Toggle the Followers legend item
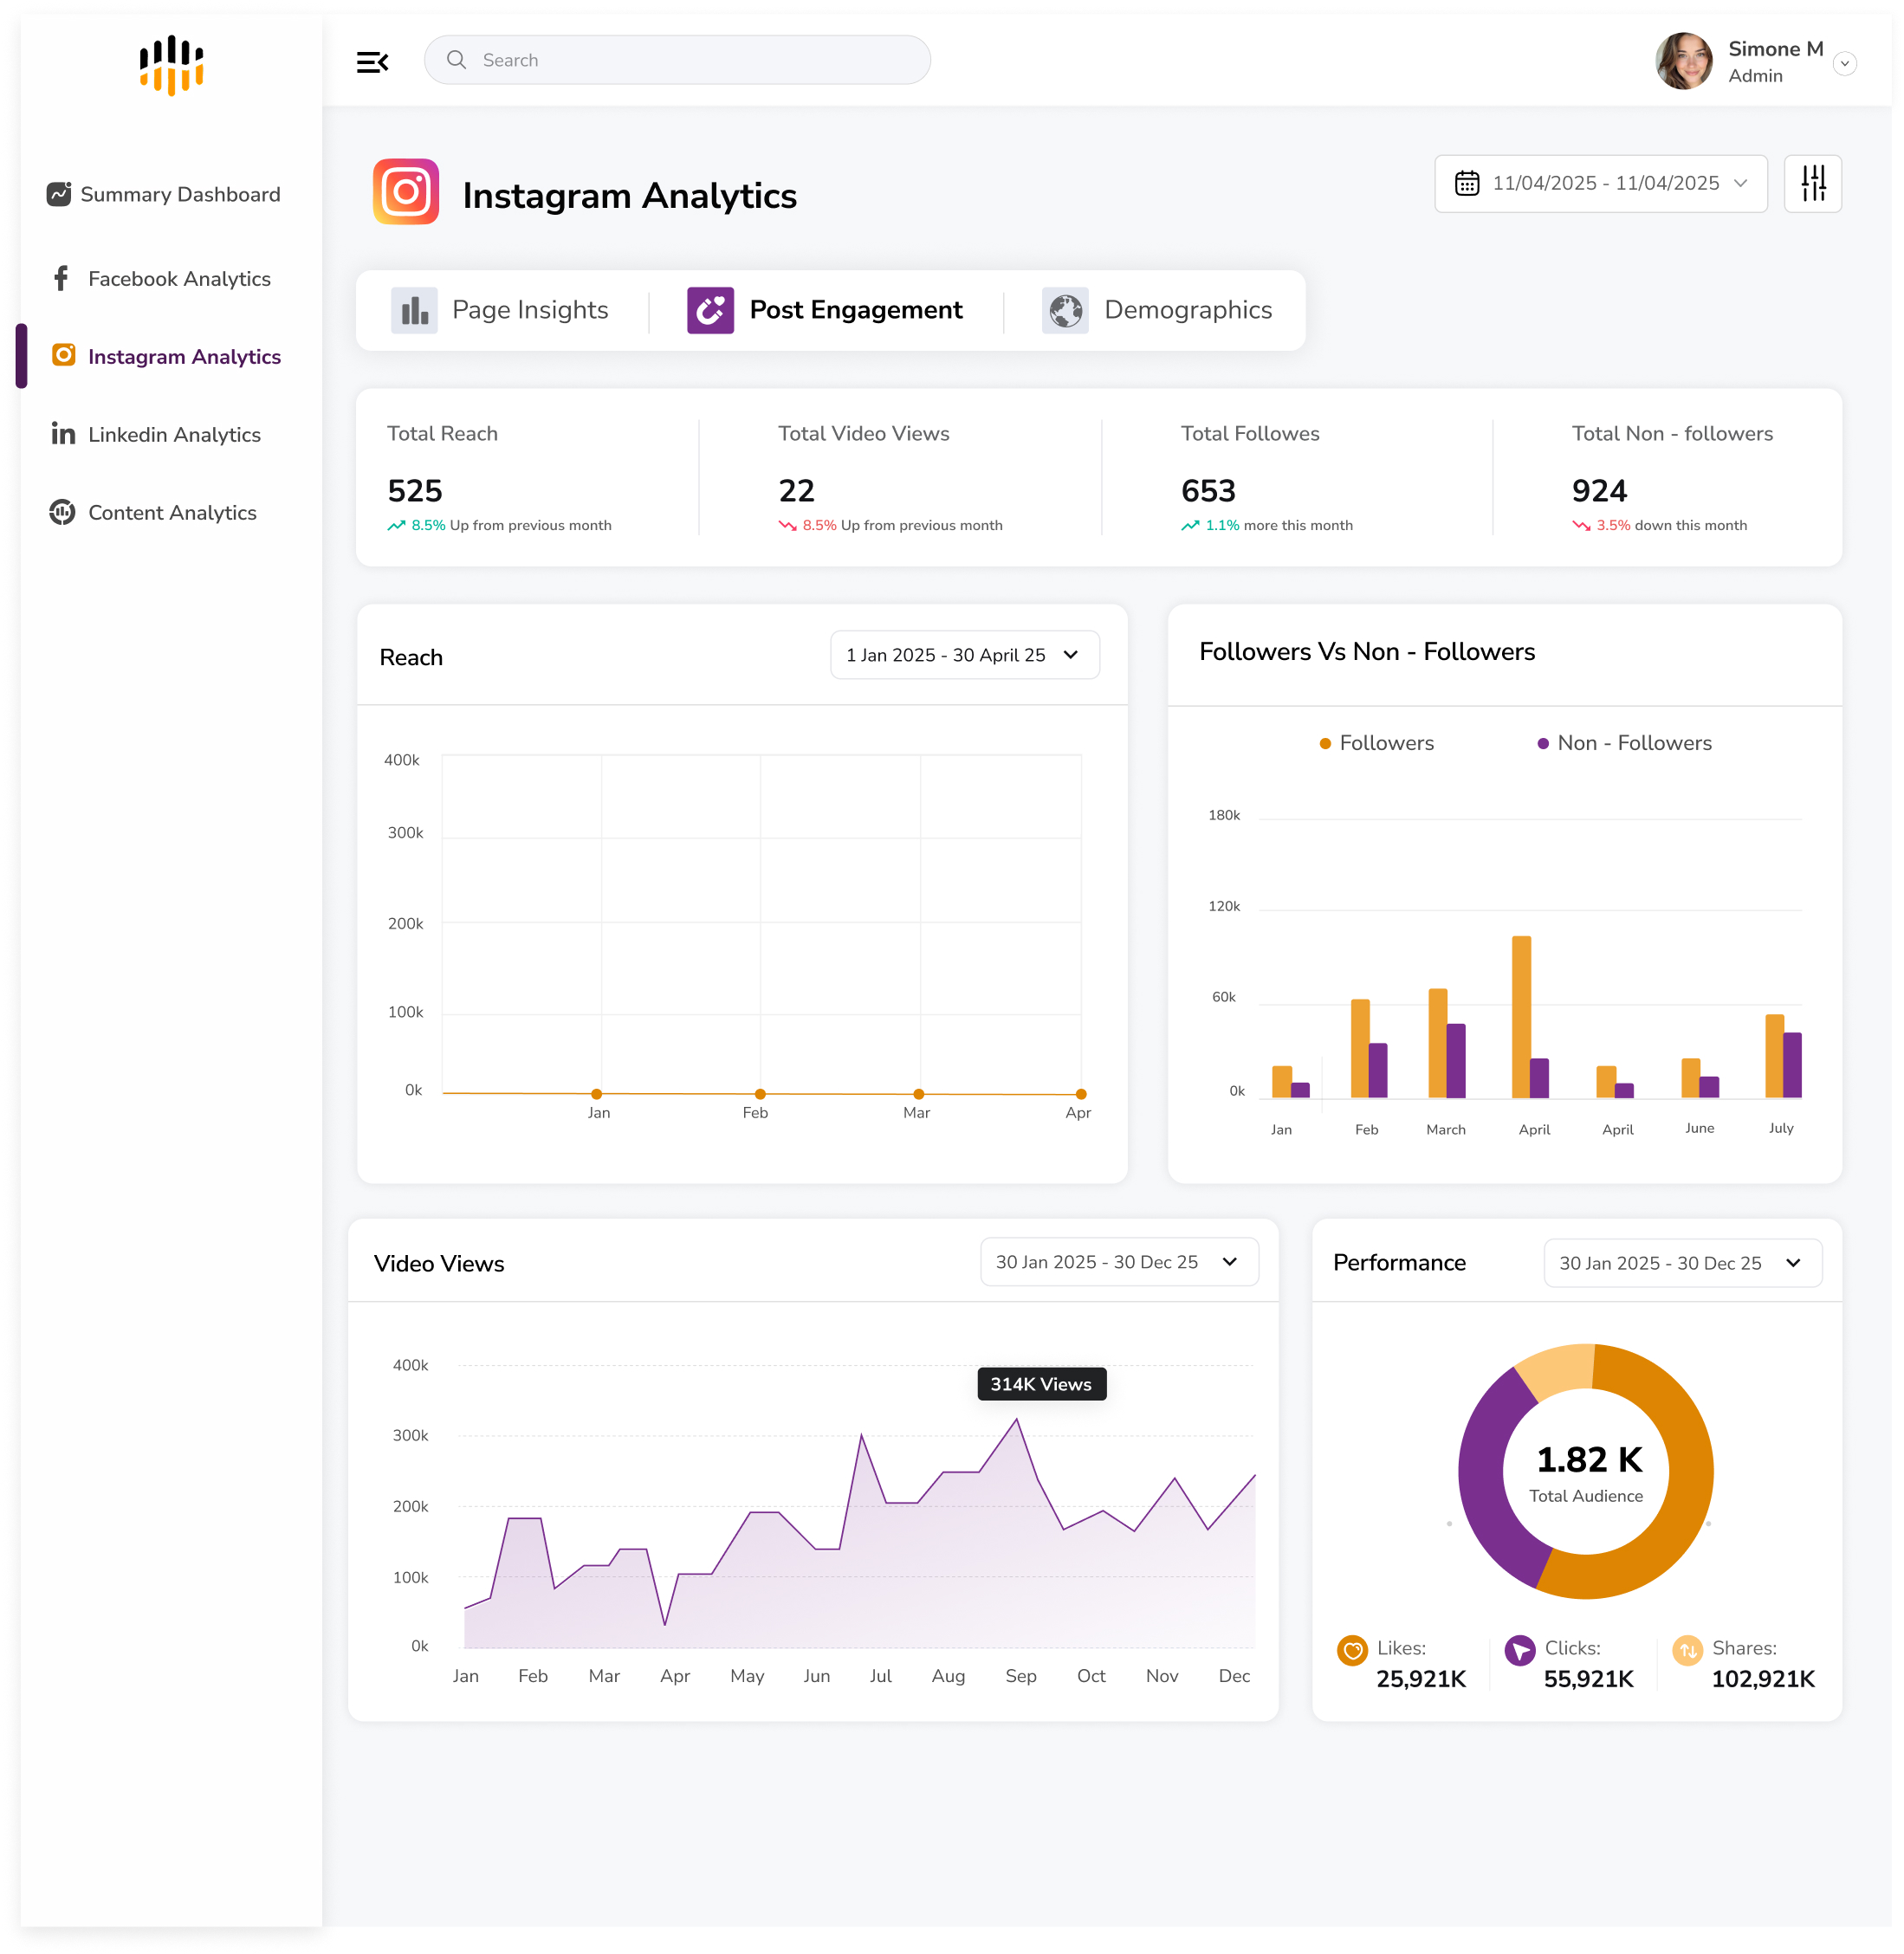Viewport: 1904px width, 1954px height. 1376,743
